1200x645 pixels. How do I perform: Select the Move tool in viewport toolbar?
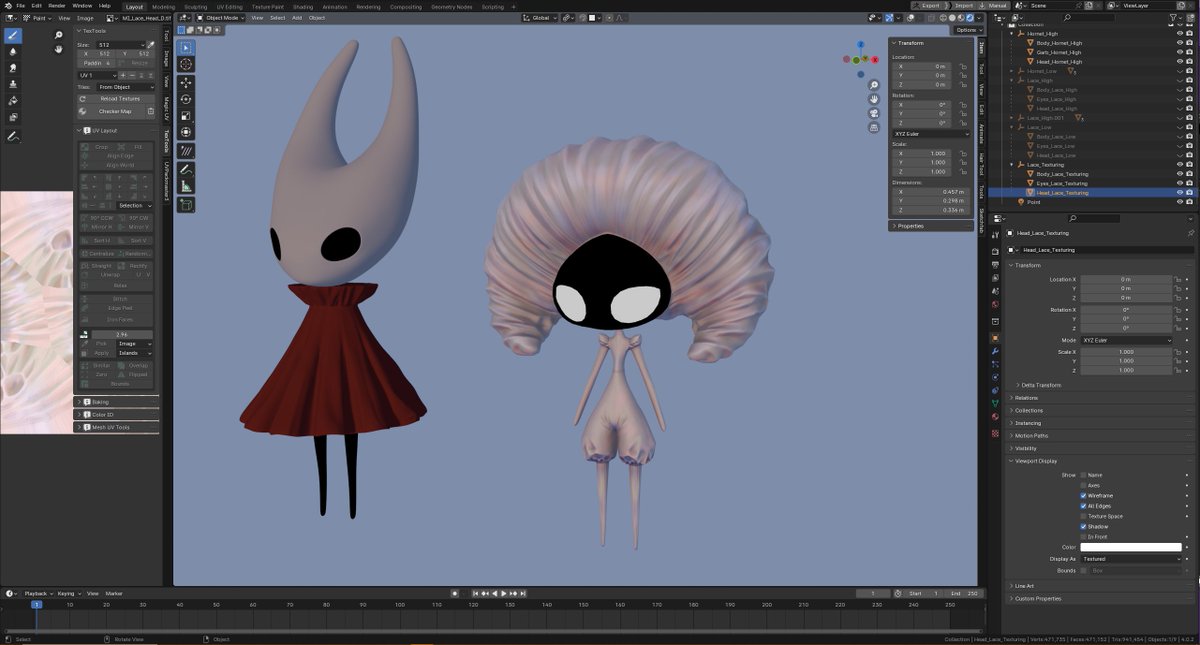pyautogui.click(x=186, y=83)
